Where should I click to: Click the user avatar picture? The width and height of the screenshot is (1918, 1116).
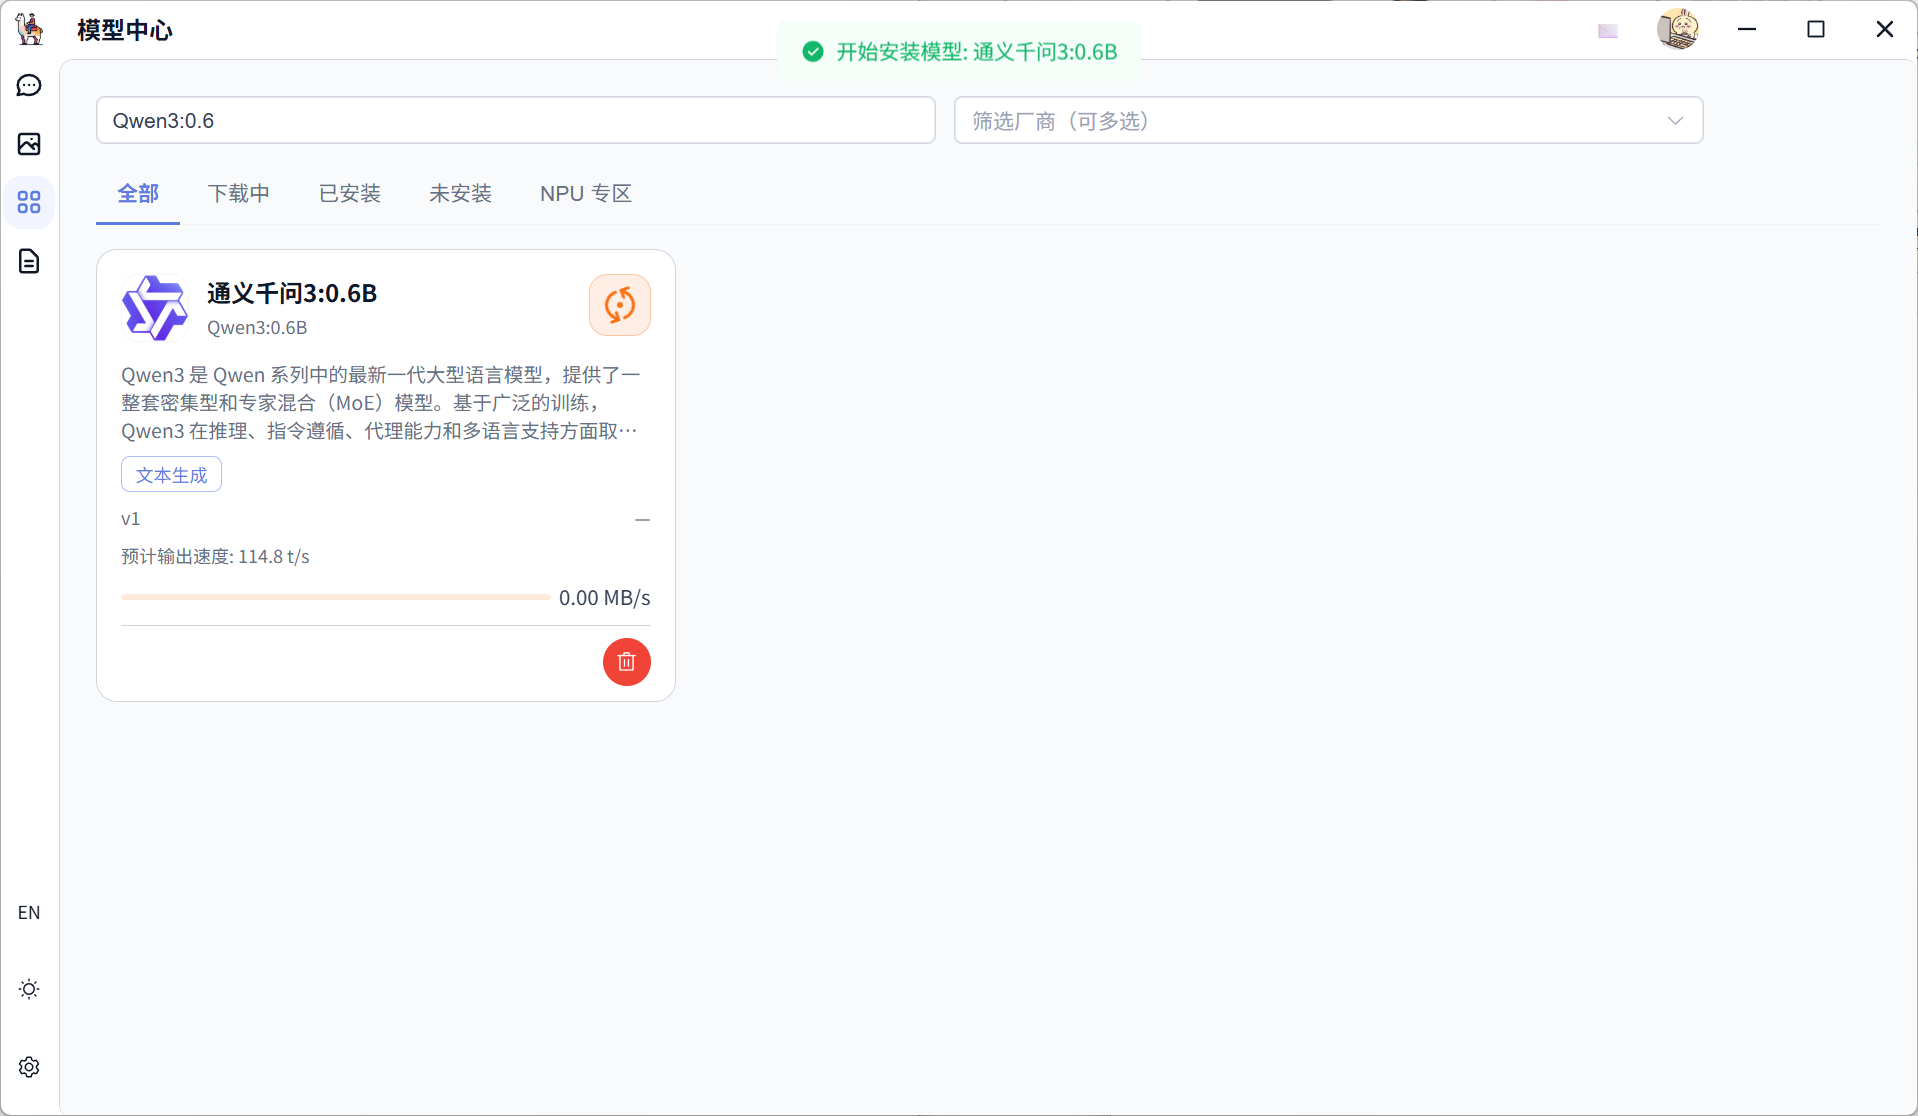pos(1678,29)
